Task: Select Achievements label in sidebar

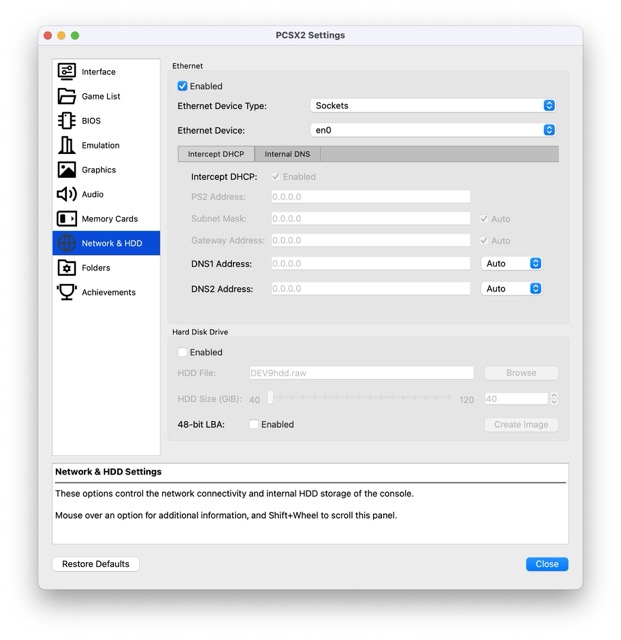Action: [109, 292]
